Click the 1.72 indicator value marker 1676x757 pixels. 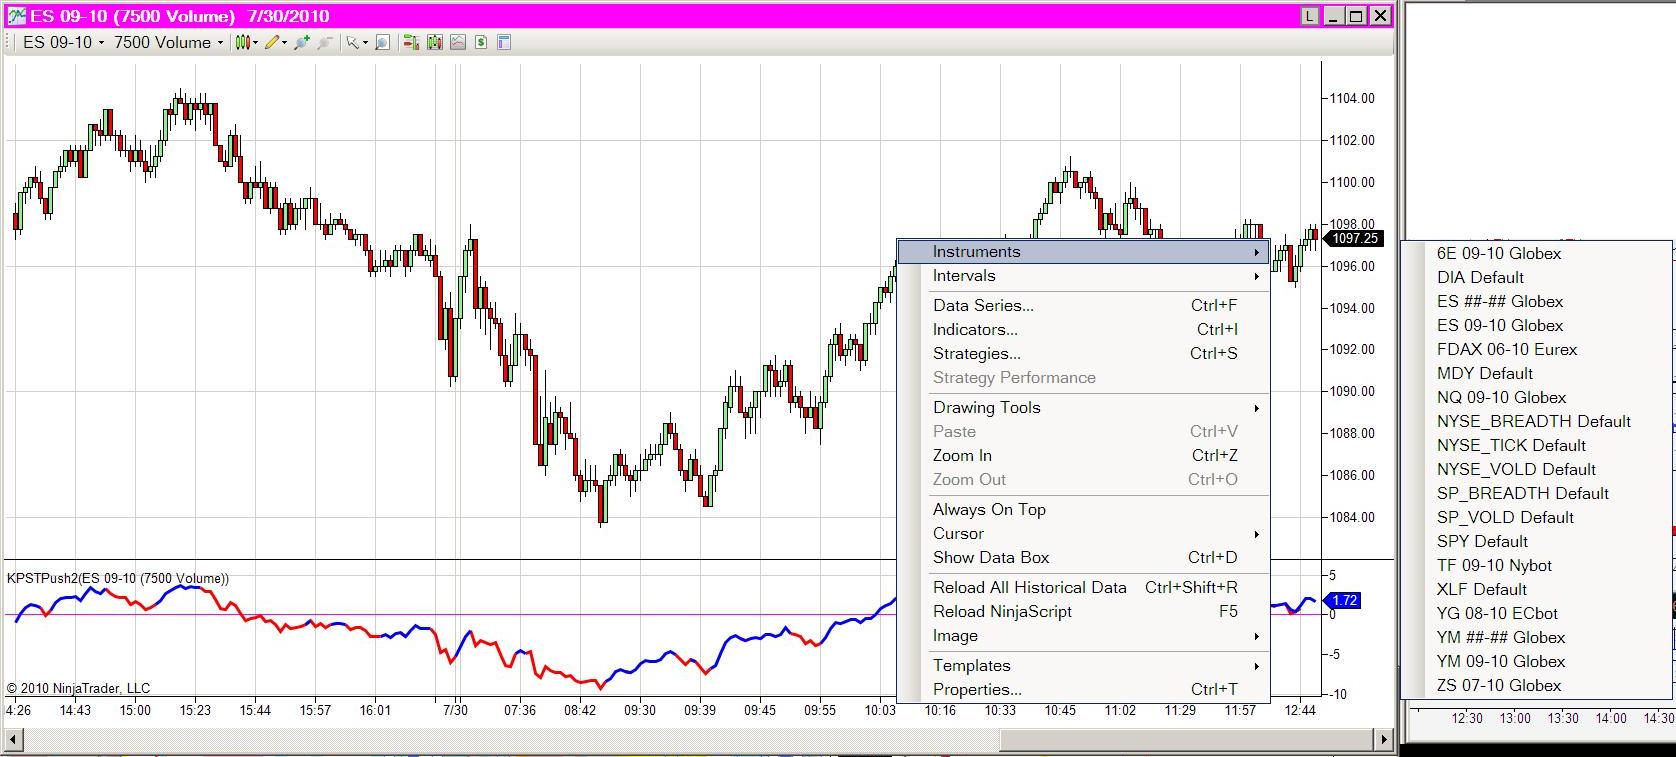pyautogui.click(x=1342, y=601)
